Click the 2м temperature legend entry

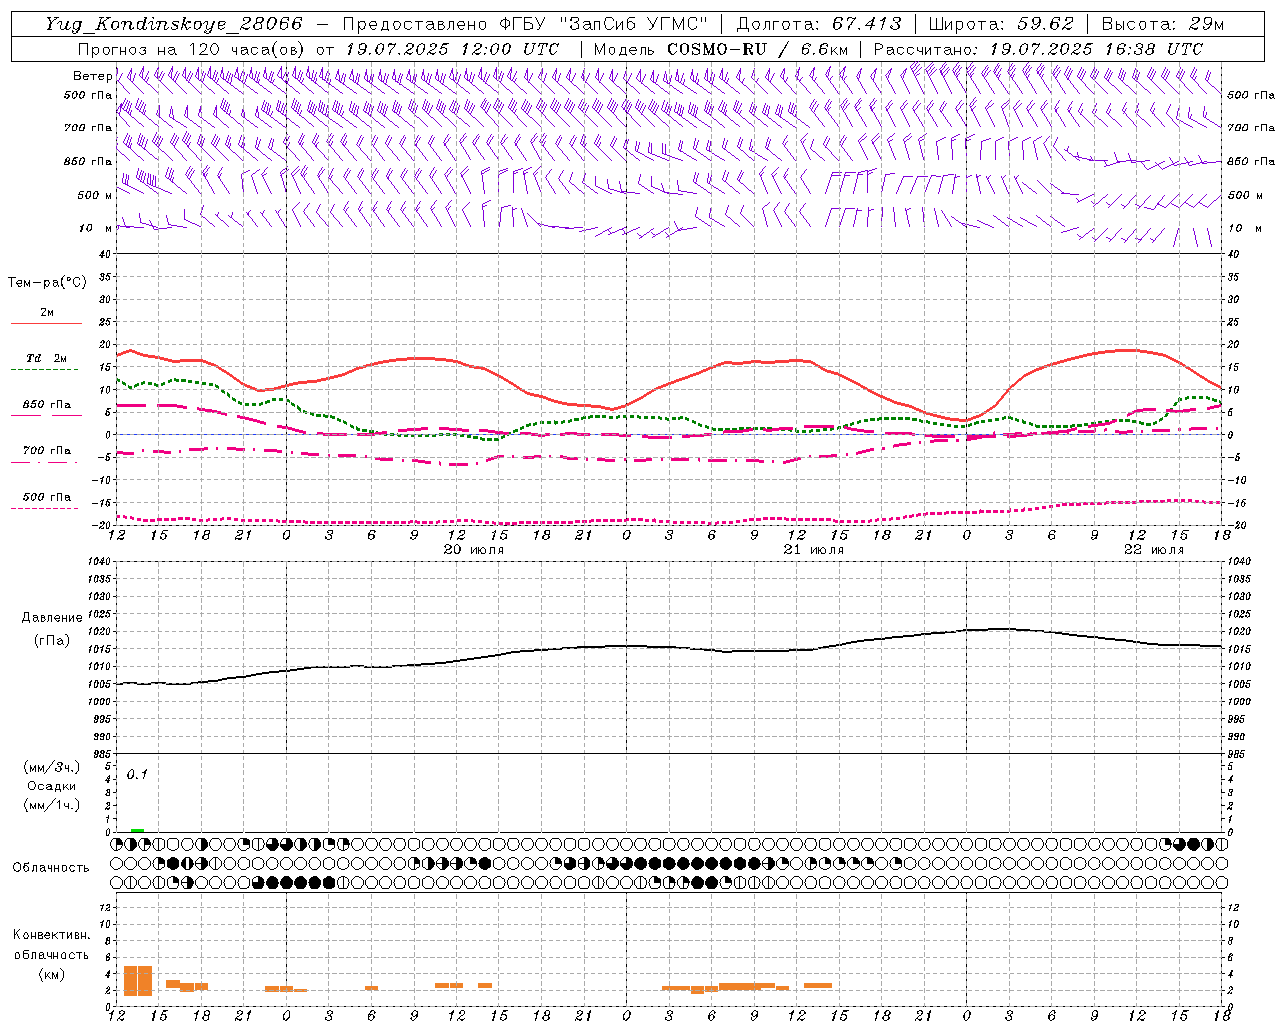pyautogui.click(x=47, y=312)
